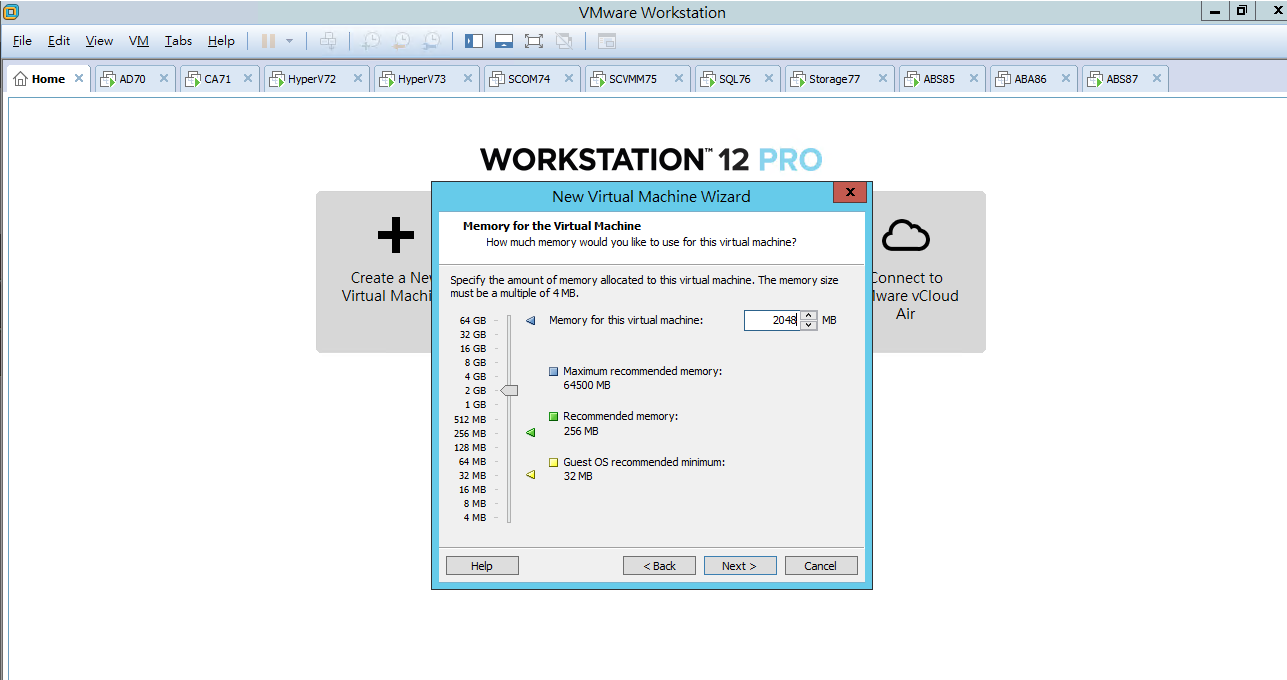1287x680 pixels.
Task: Switch to the ABA86 tab
Action: pos(1034,79)
